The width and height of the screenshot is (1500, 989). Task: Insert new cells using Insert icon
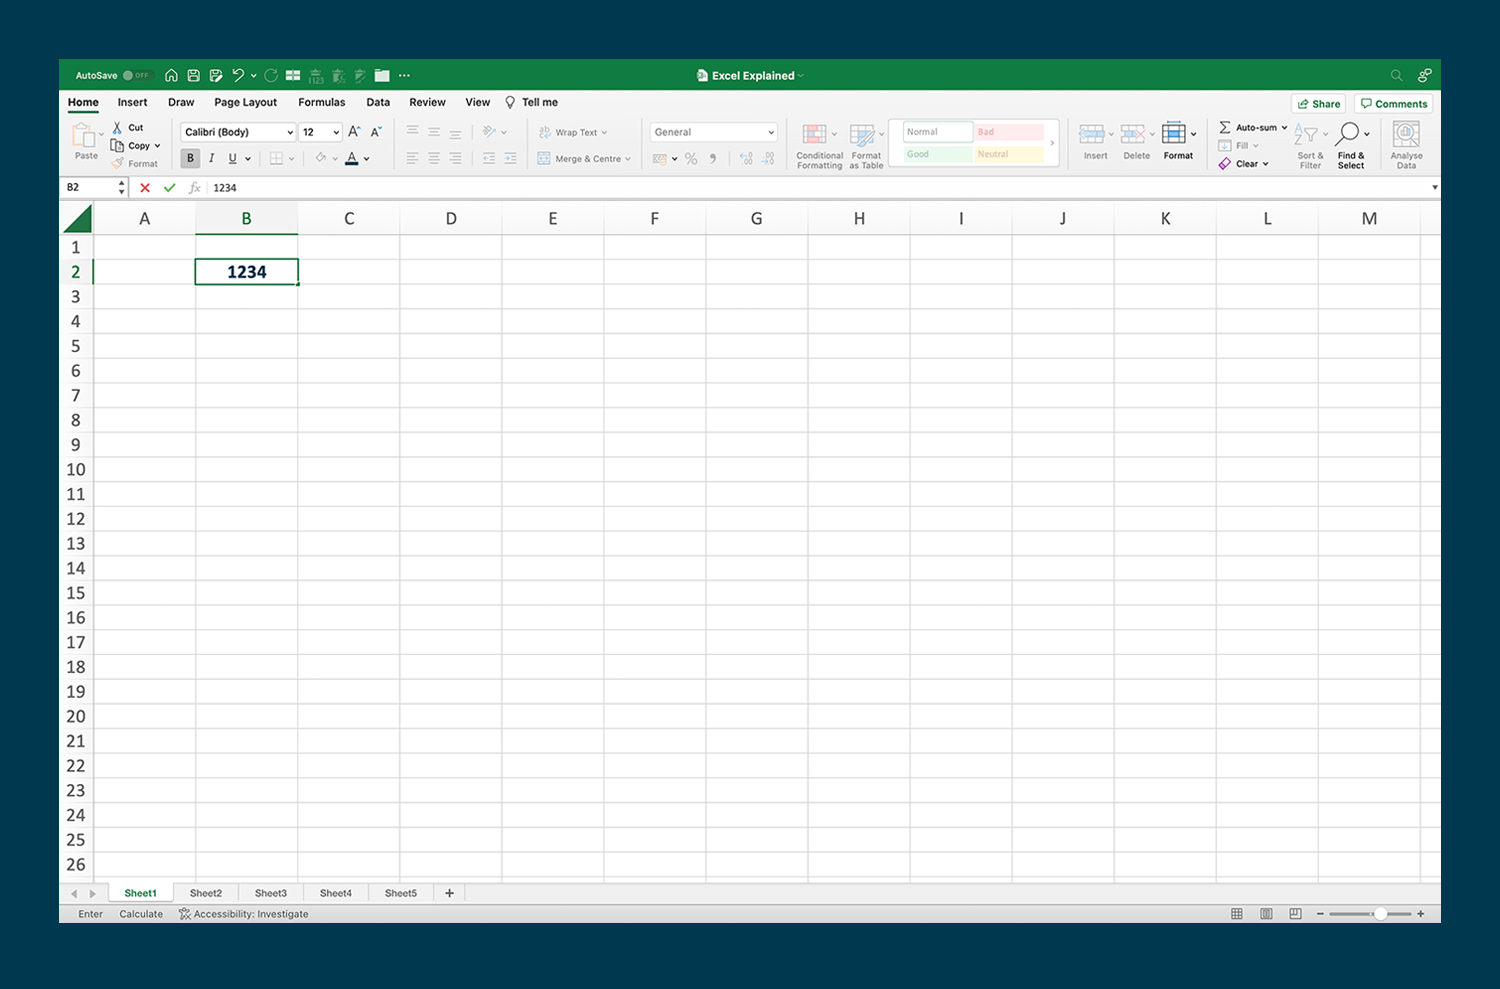click(1094, 137)
